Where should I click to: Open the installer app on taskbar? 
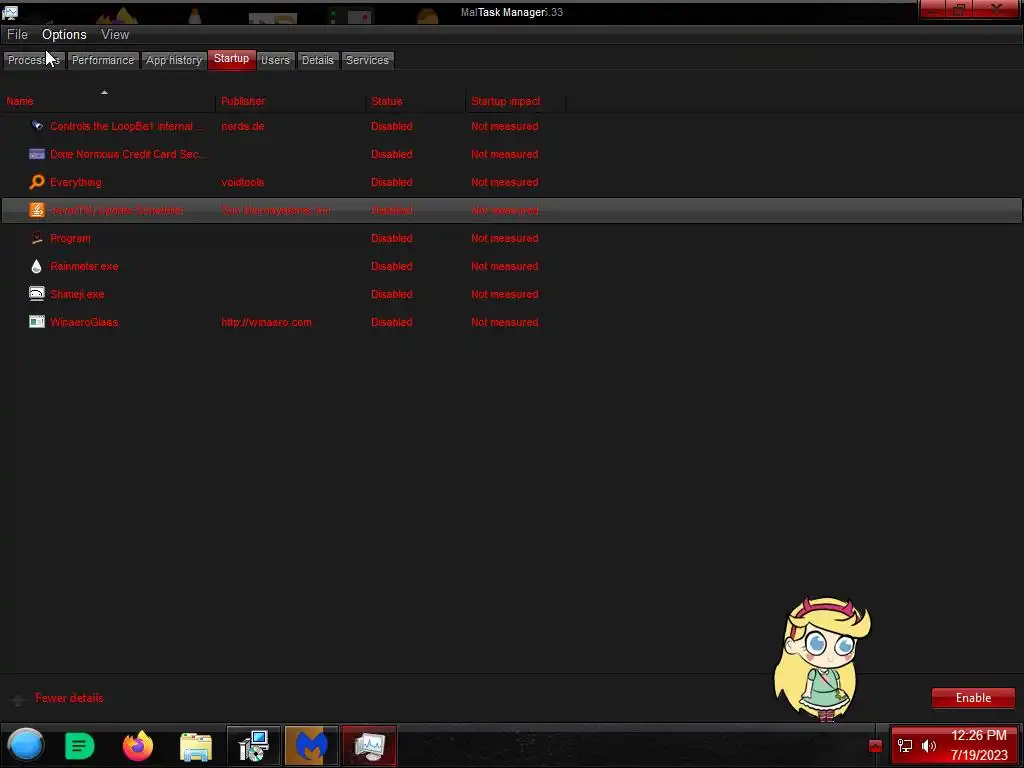click(253, 746)
